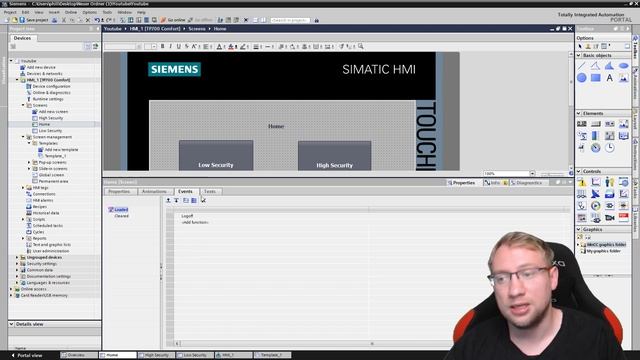Pick the Symbolic I/O field element
Screen dimensions: 640x360
609,124
